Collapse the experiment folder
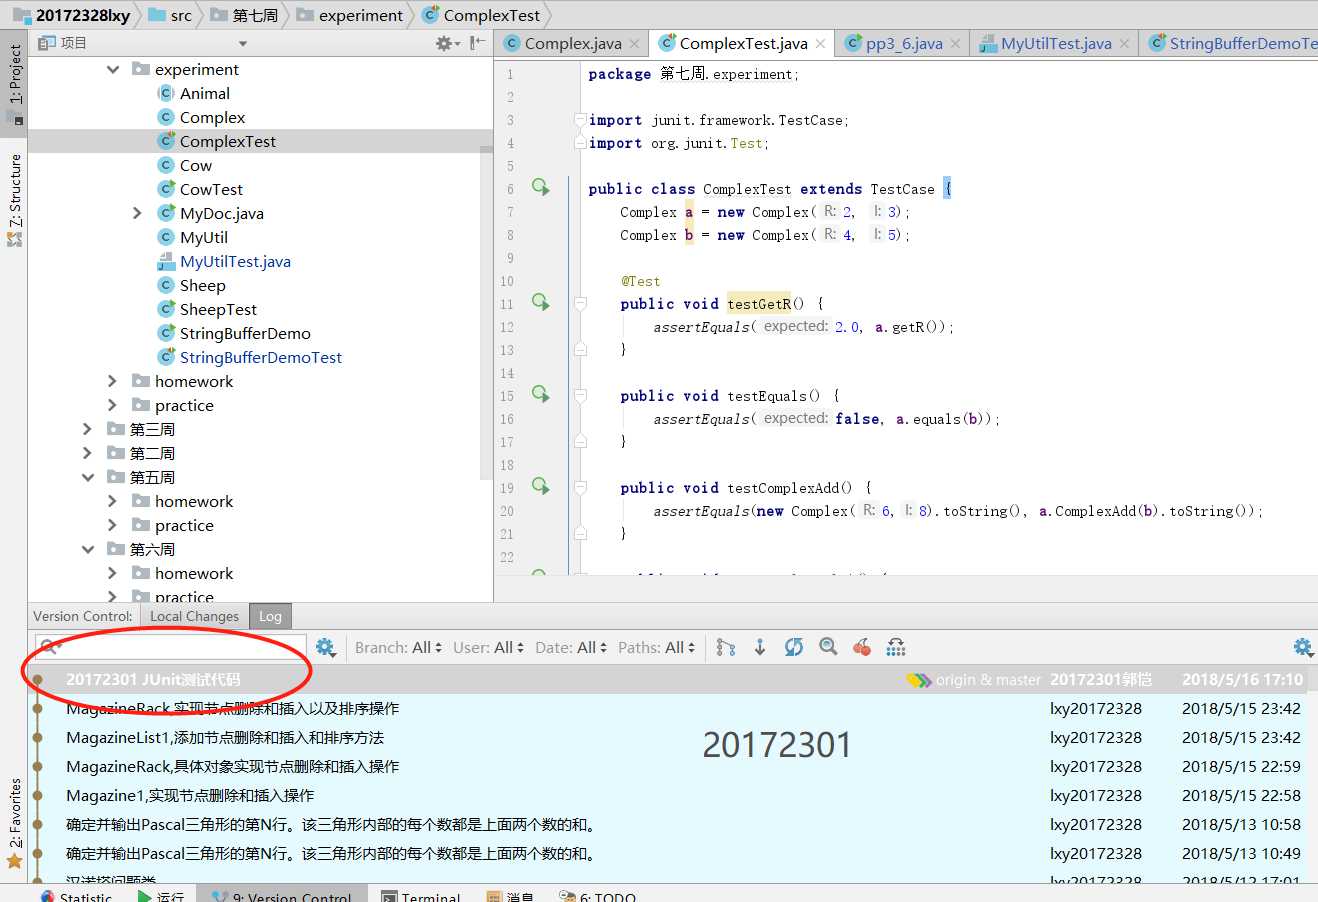1318x902 pixels. tap(113, 69)
